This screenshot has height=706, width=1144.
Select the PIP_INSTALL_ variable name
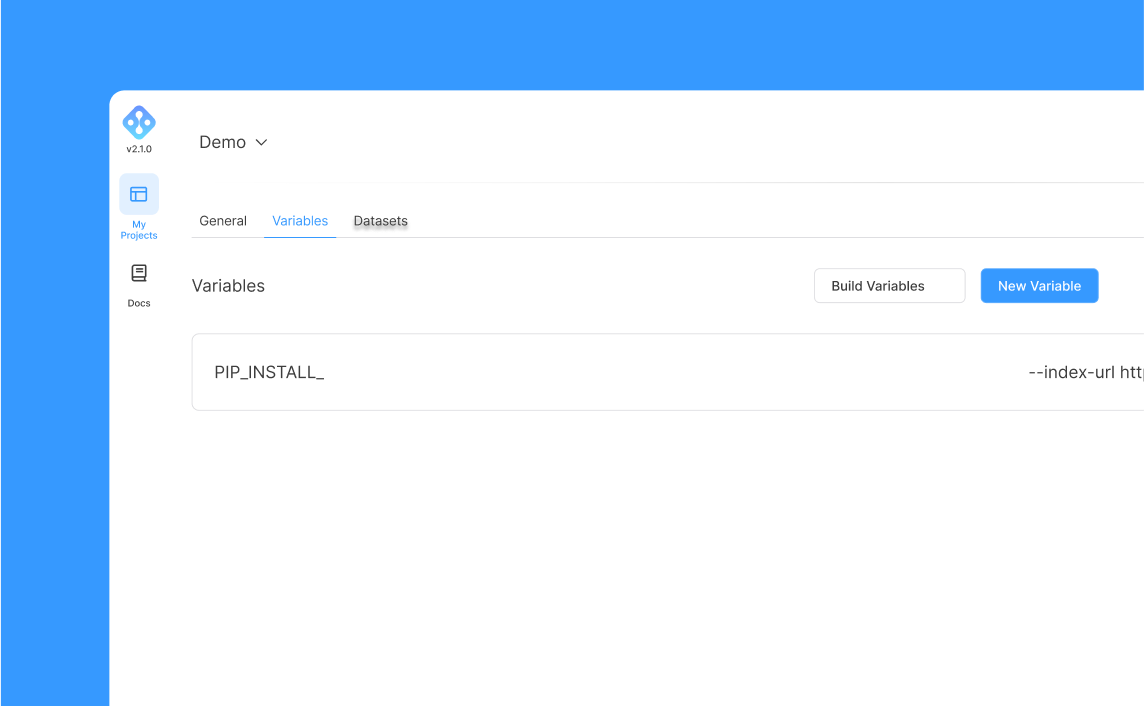coord(269,373)
